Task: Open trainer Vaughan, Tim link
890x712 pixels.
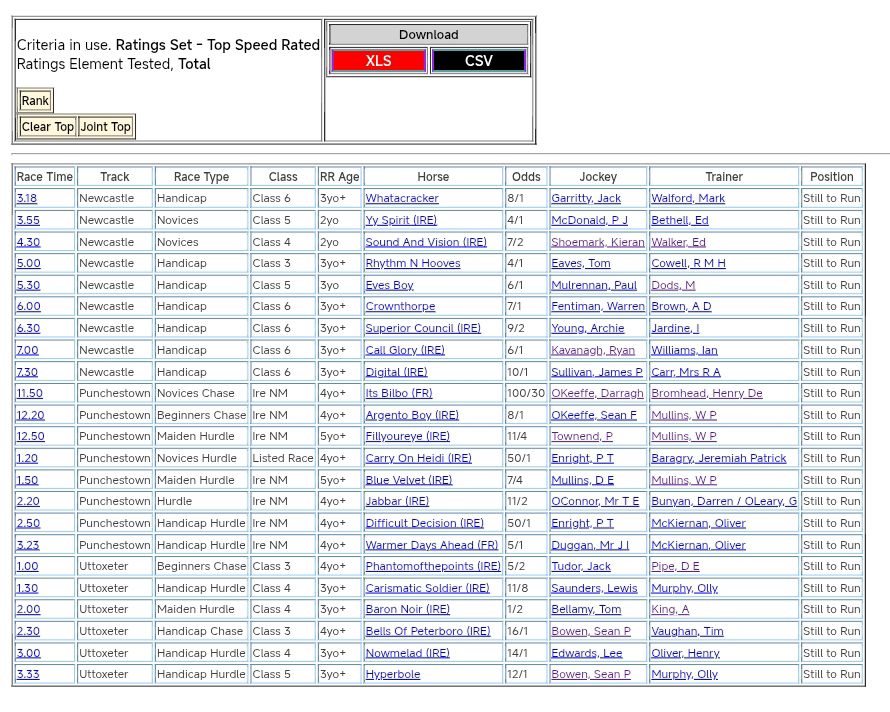Action: pyautogui.click(x=687, y=632)
